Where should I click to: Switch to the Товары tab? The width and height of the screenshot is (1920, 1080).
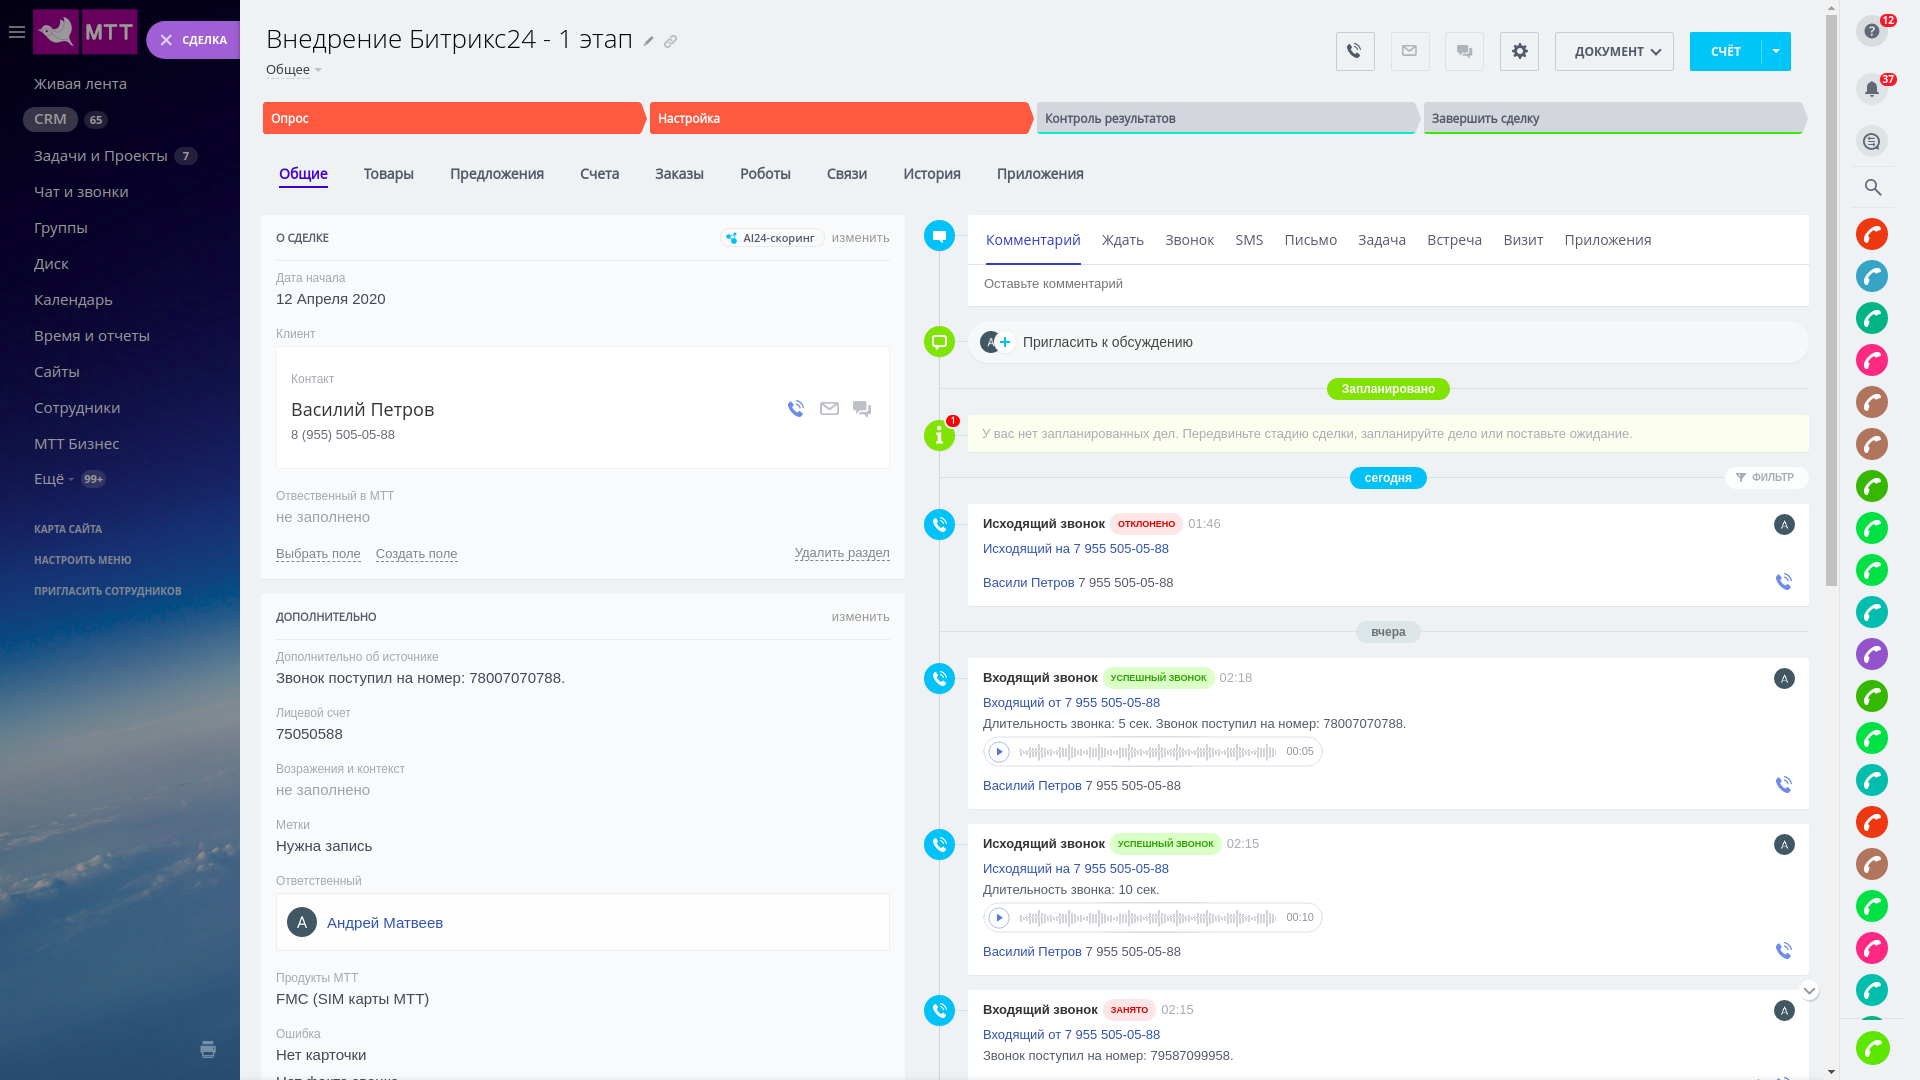tap(388, 174)
